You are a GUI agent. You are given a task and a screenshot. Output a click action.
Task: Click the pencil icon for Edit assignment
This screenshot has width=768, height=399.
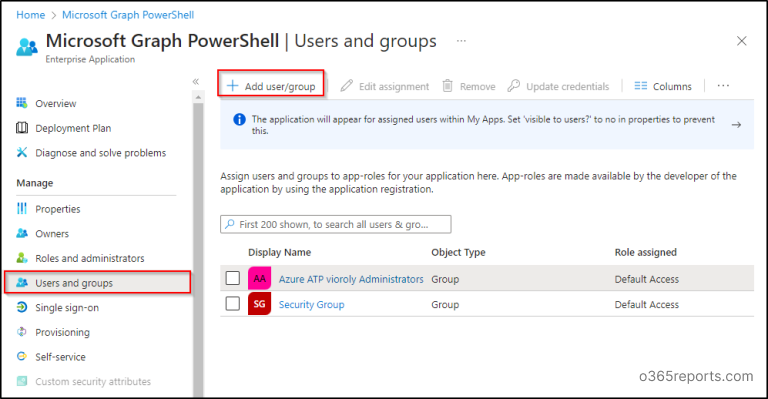[347, 86]
